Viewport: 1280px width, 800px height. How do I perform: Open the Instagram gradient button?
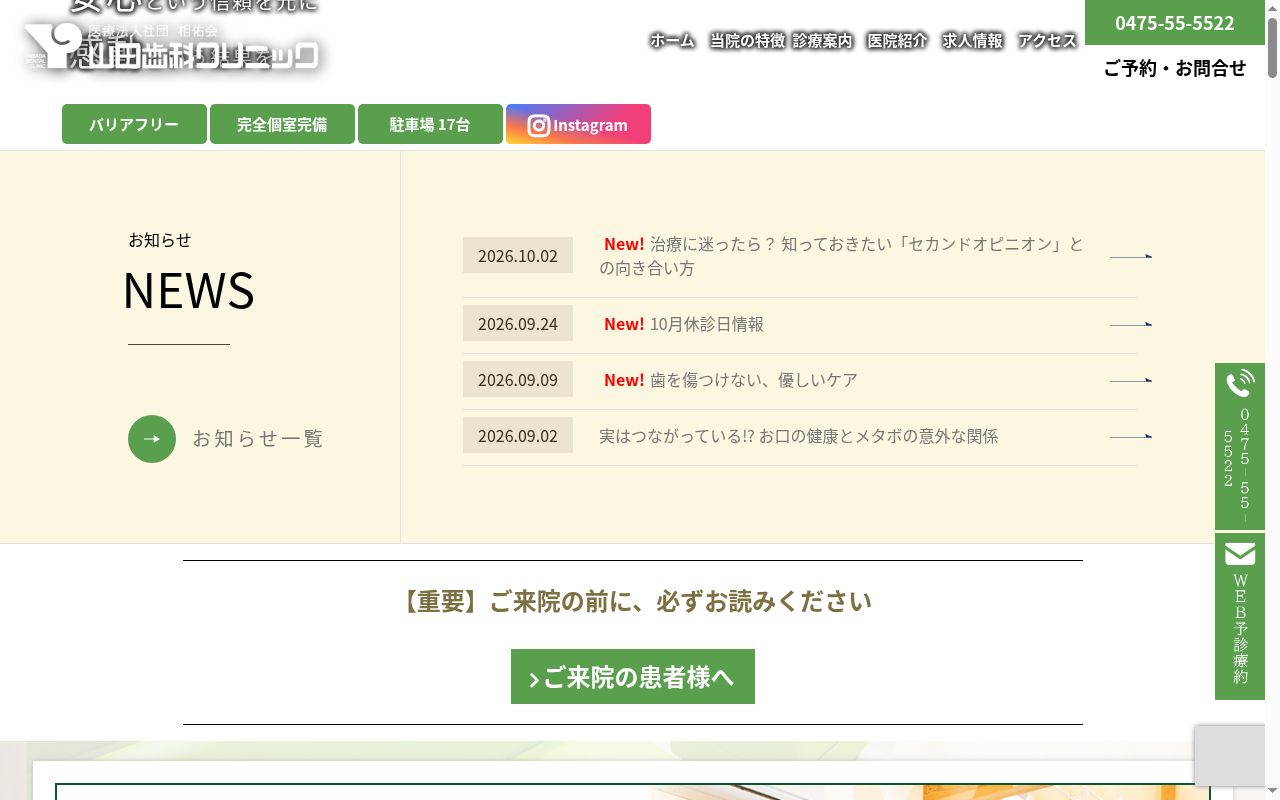[578, 124]
